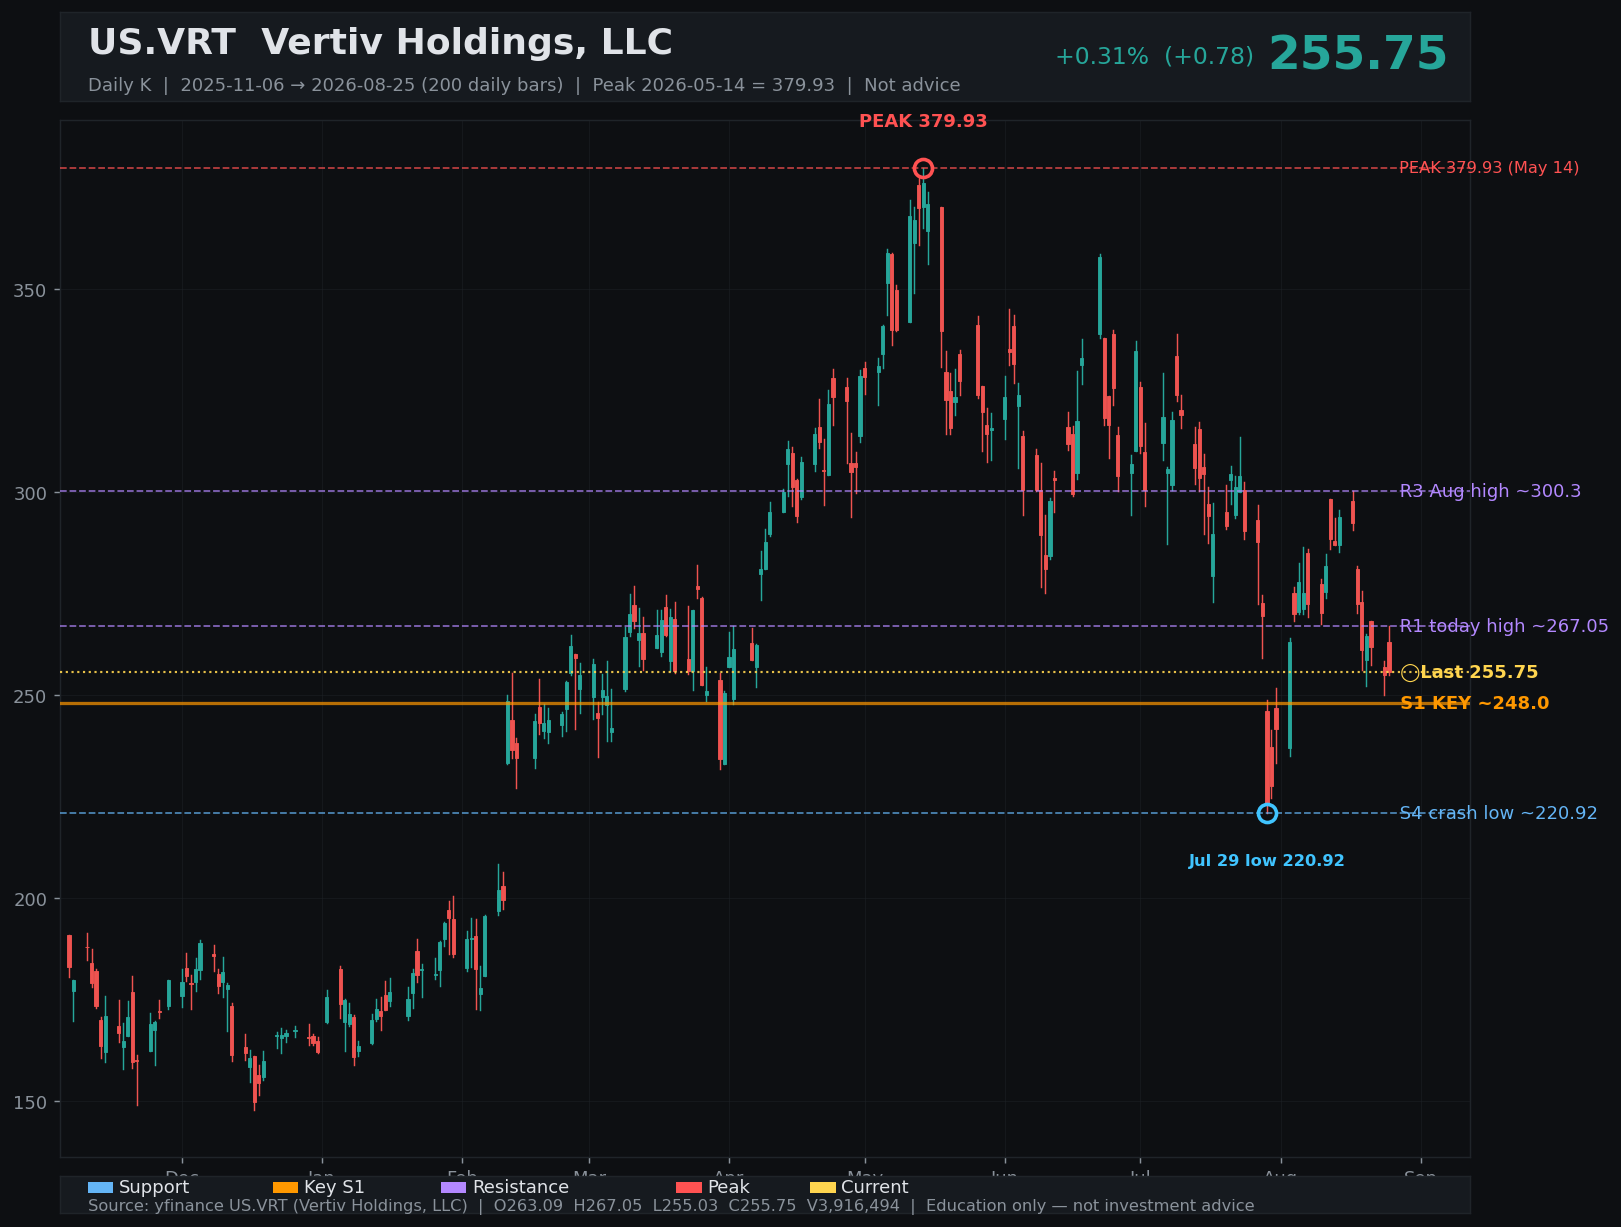Image resolution: width=1621 pixels, height=1227 pixels.
Task: Click the Key S1 legend label
Action: point(334,1187)
